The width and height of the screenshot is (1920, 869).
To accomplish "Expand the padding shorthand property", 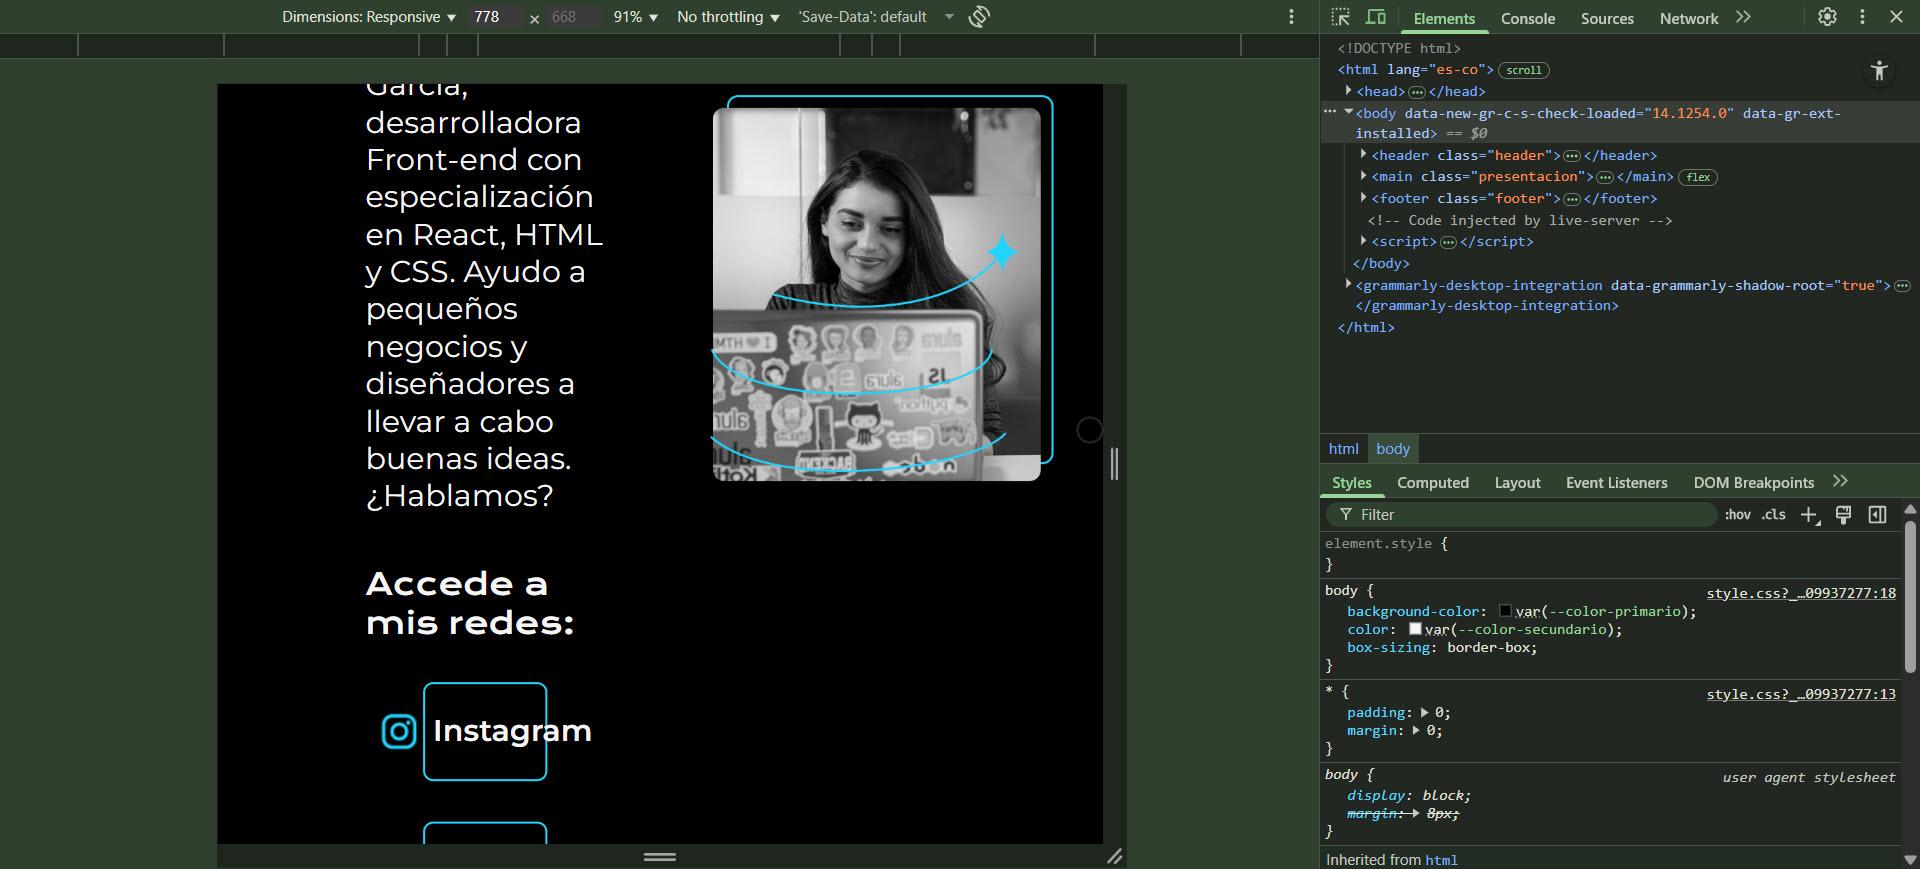I will coord(1424,713).
